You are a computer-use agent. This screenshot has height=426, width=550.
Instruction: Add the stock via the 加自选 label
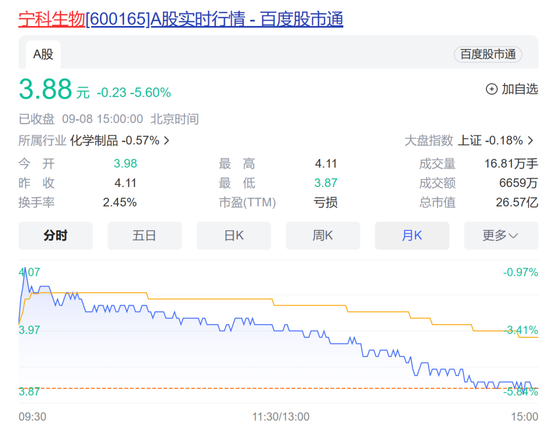519,89
